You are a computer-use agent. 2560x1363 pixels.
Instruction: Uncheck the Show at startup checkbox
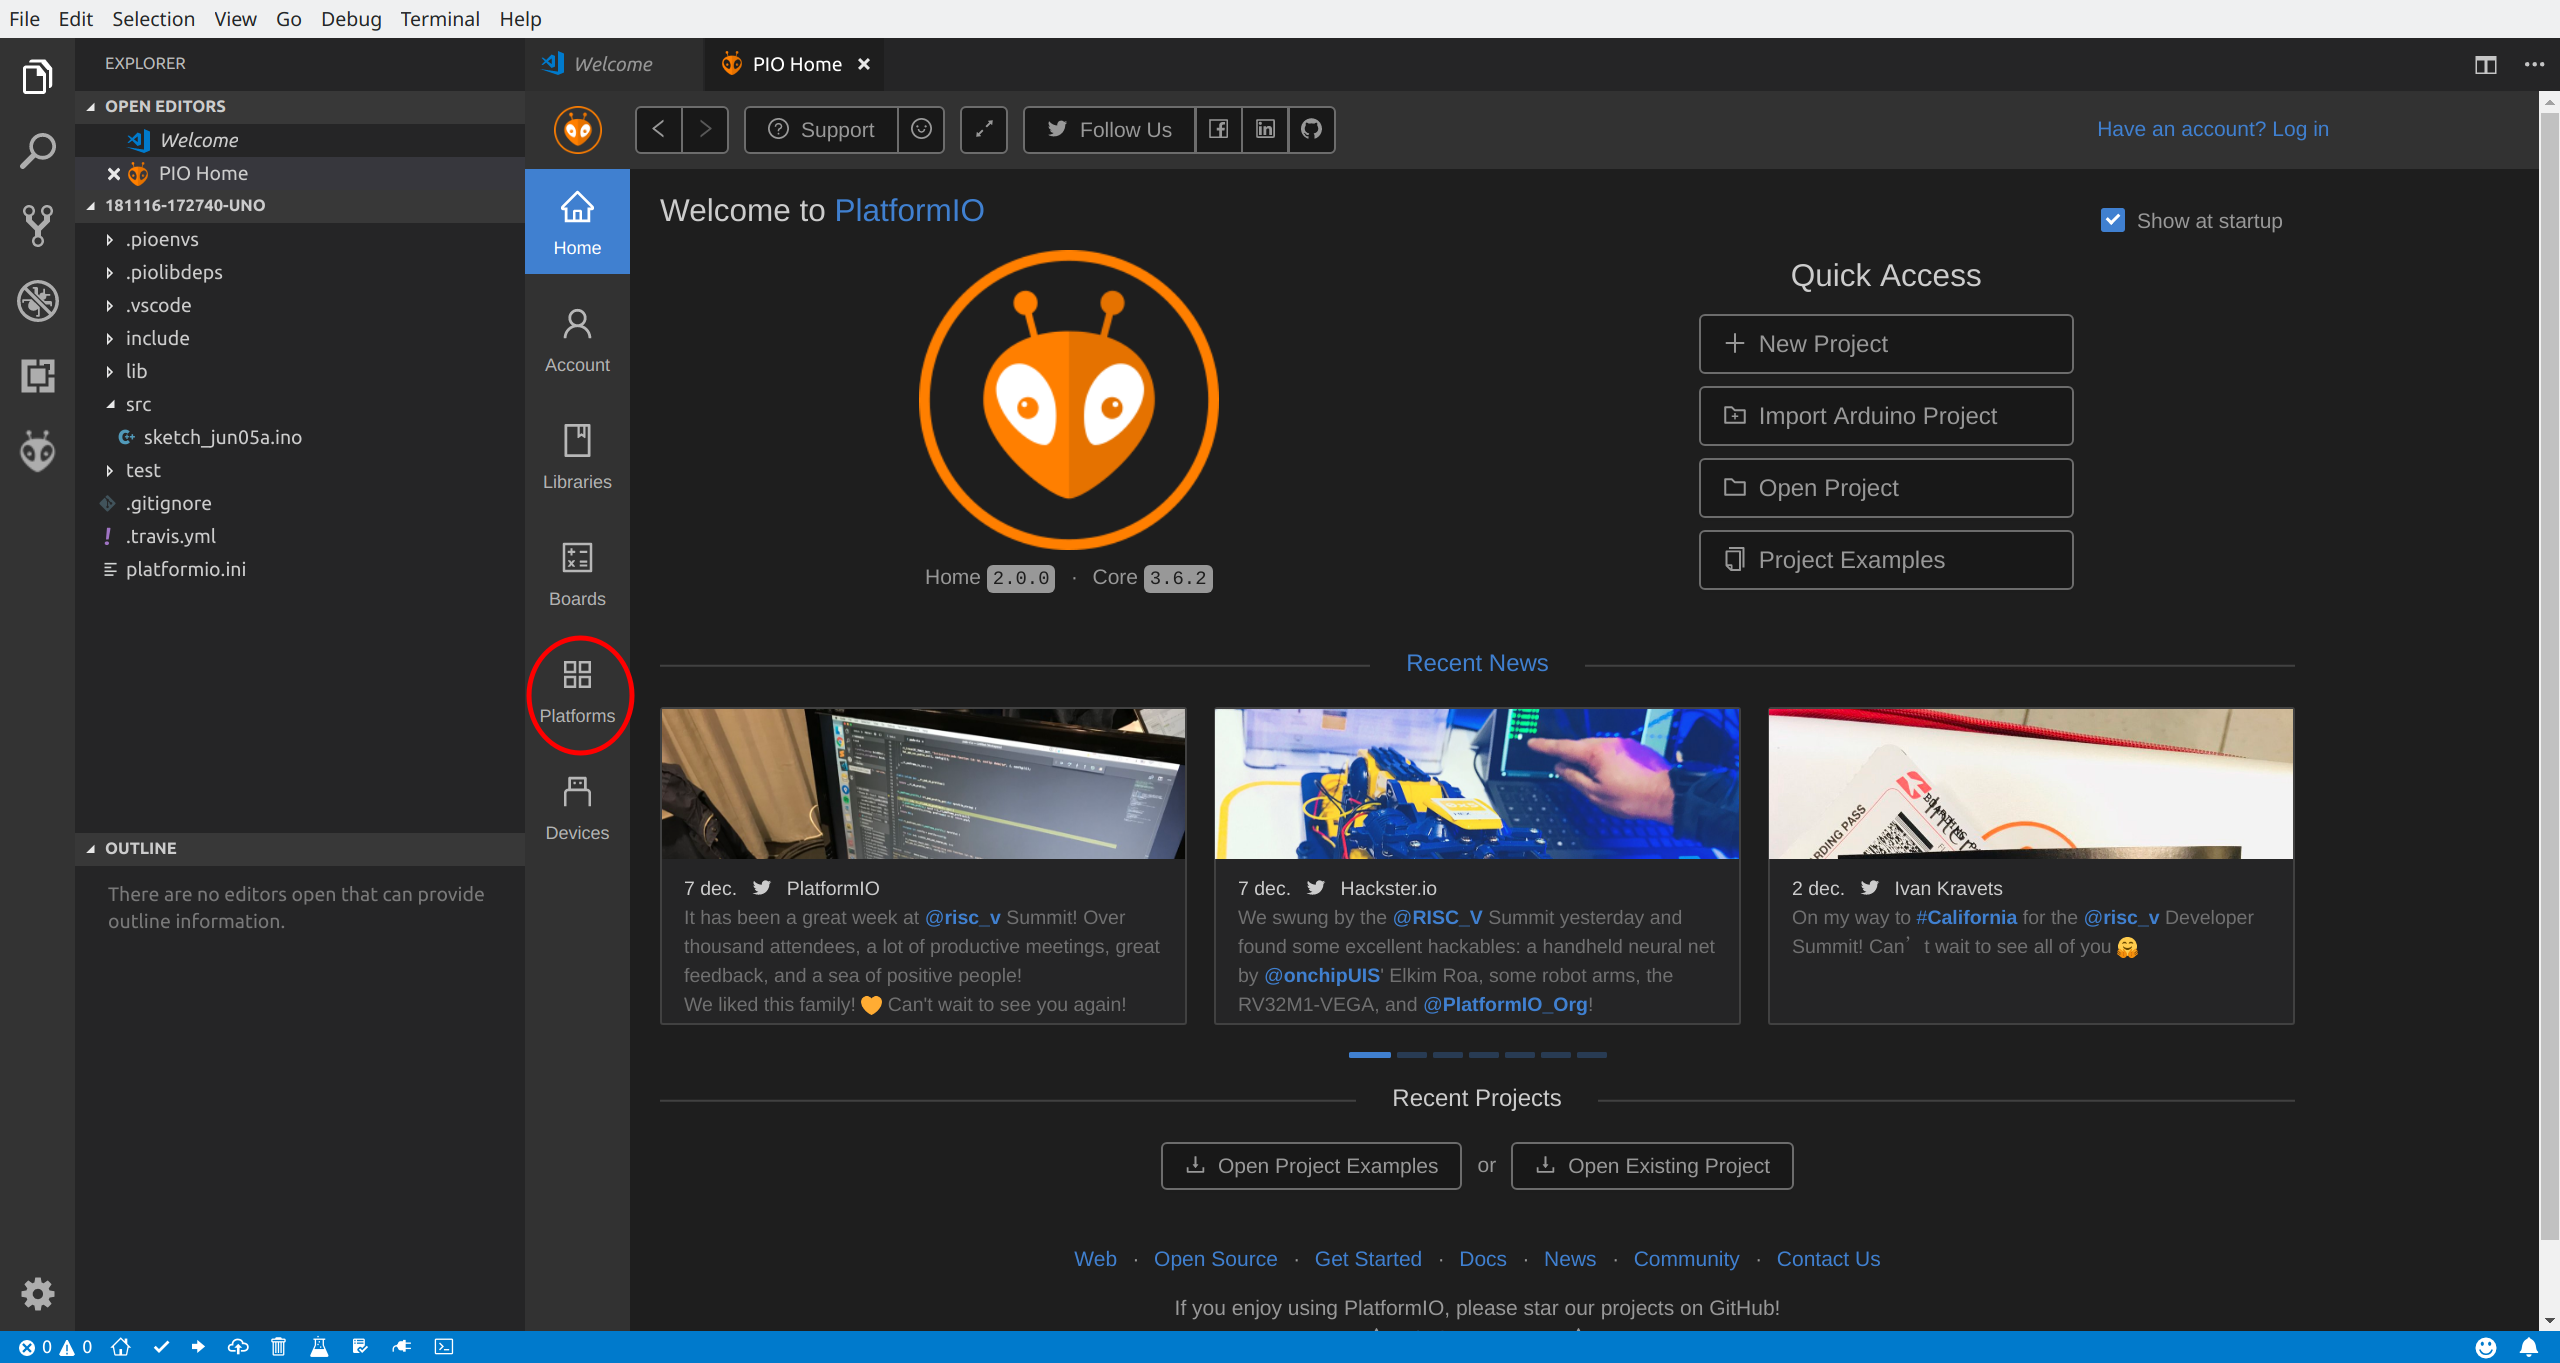pyautogui.click(x=2113, y=220)
